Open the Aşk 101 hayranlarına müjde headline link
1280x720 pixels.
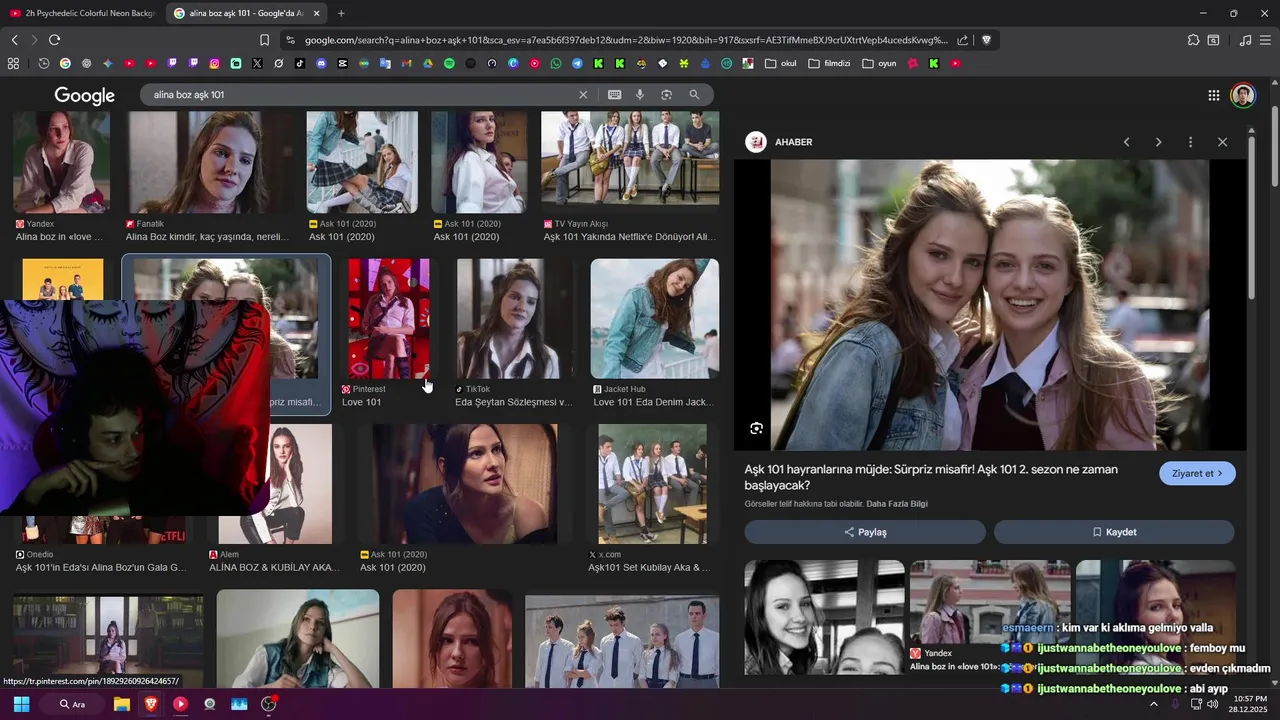(x=931, y=477)
